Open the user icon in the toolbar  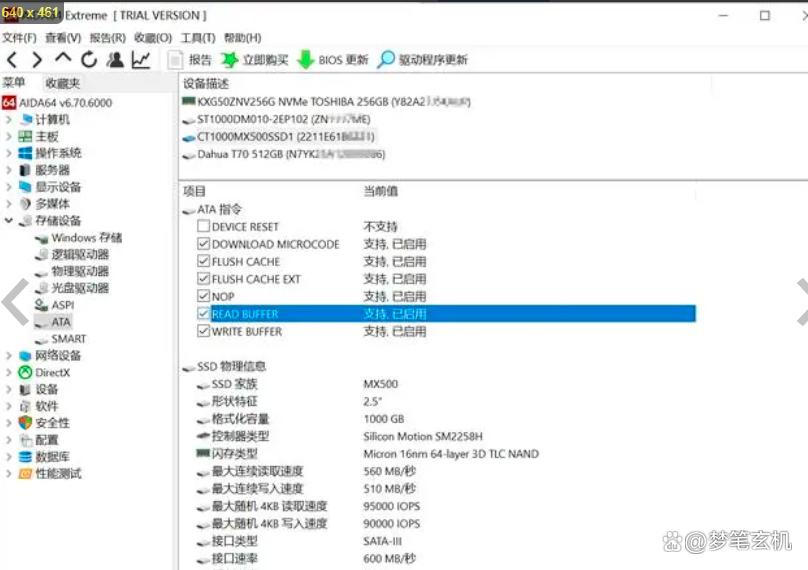point(115,60)
